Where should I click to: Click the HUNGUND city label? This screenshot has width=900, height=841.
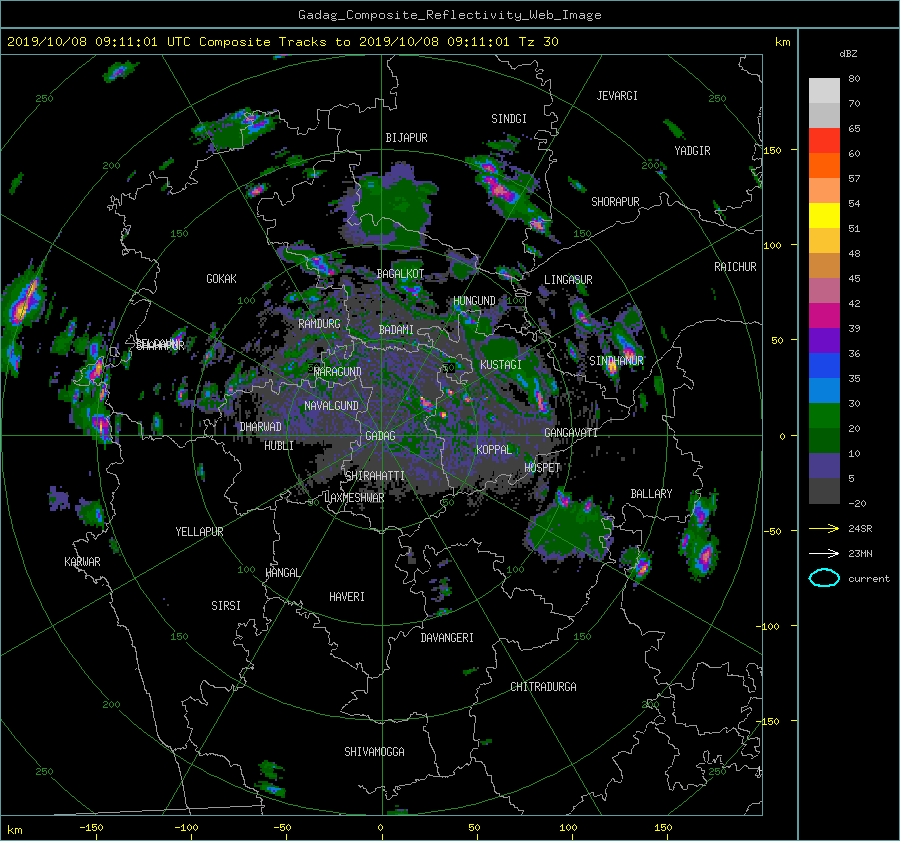coord(474,301)
